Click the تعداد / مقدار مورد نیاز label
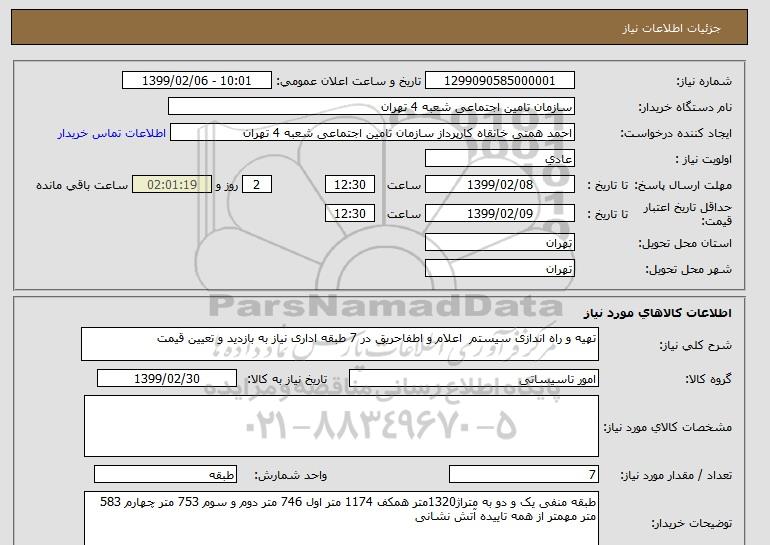Image resolution: width=770 pixels, height=545 pixels. [676, 475]
